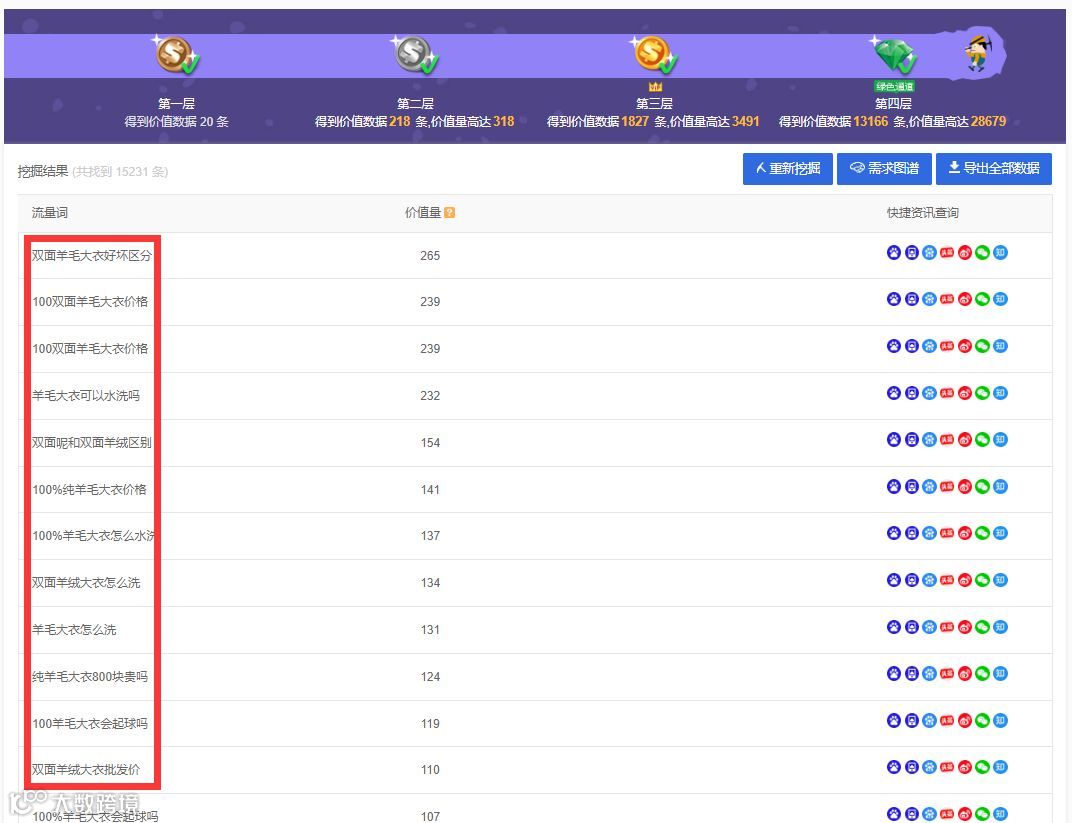Open the blue snowflake search icon for 双面呢和双面羊绒区别
Viewport: 1072px width, 823px height.
928,439
